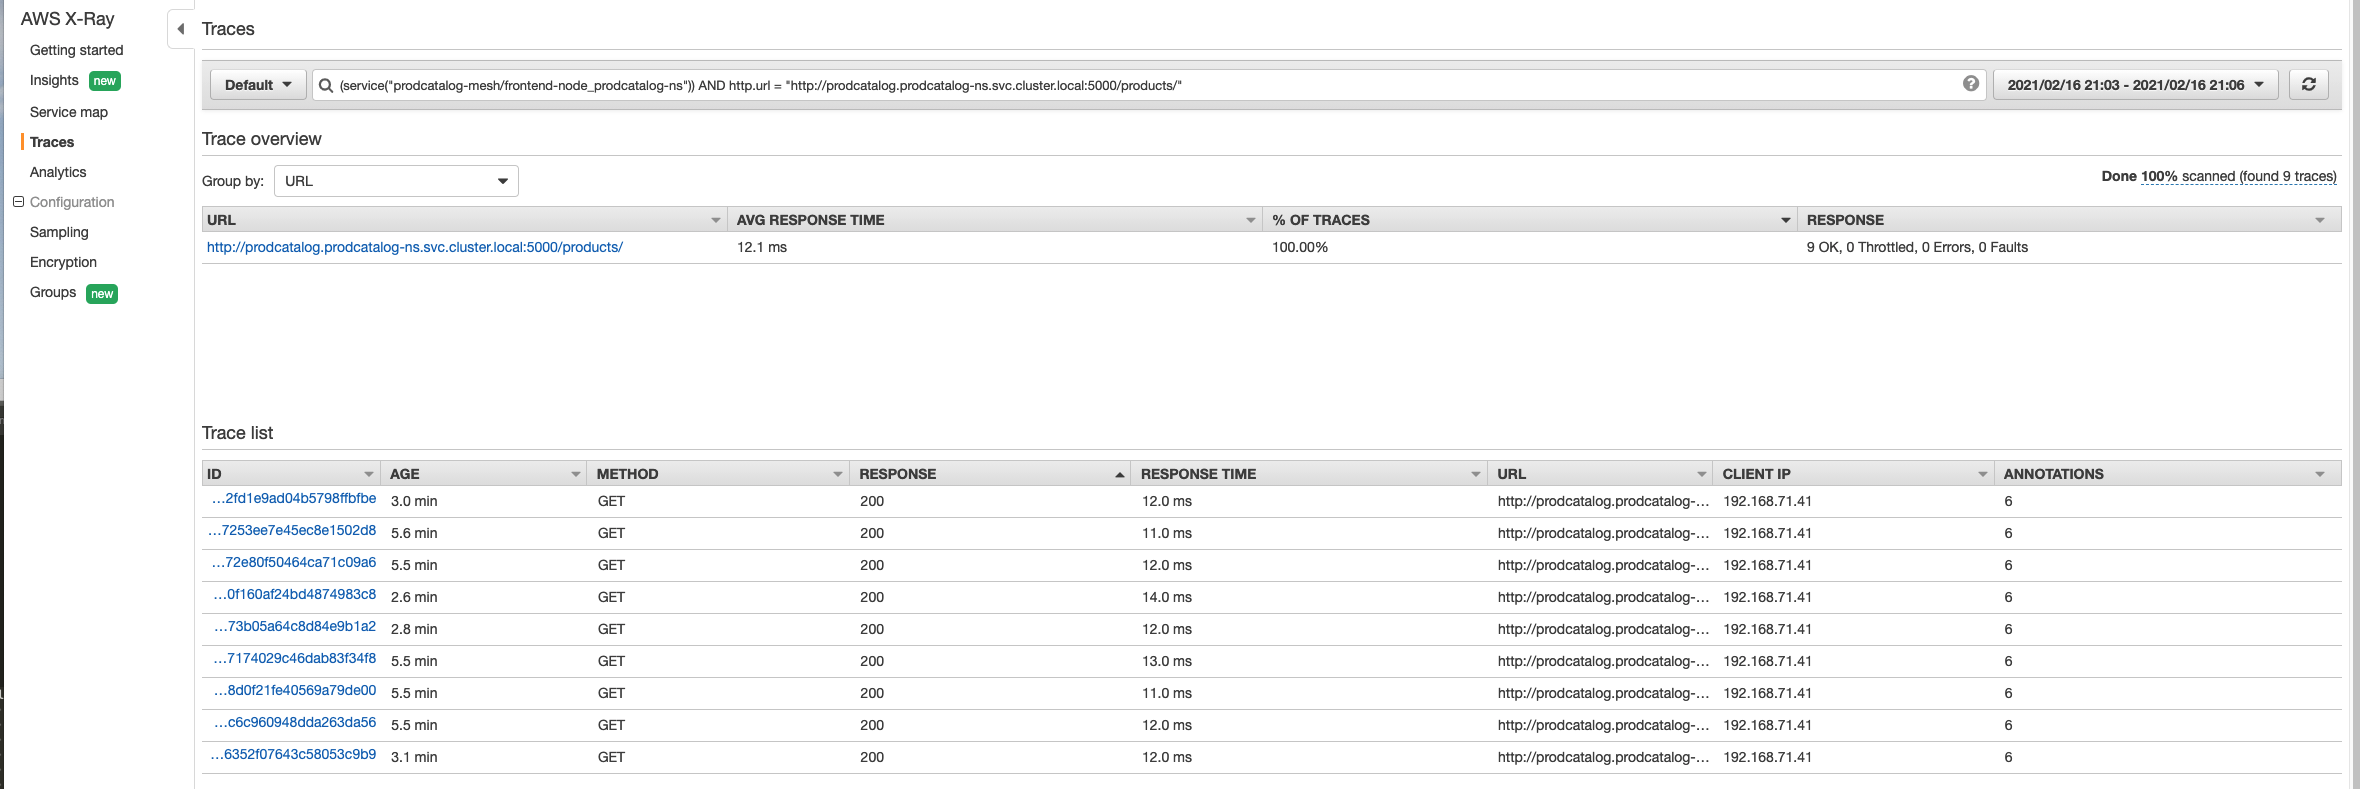
Task: Open trace ...c6c960948dda263da56
Action: pos(296,722)
